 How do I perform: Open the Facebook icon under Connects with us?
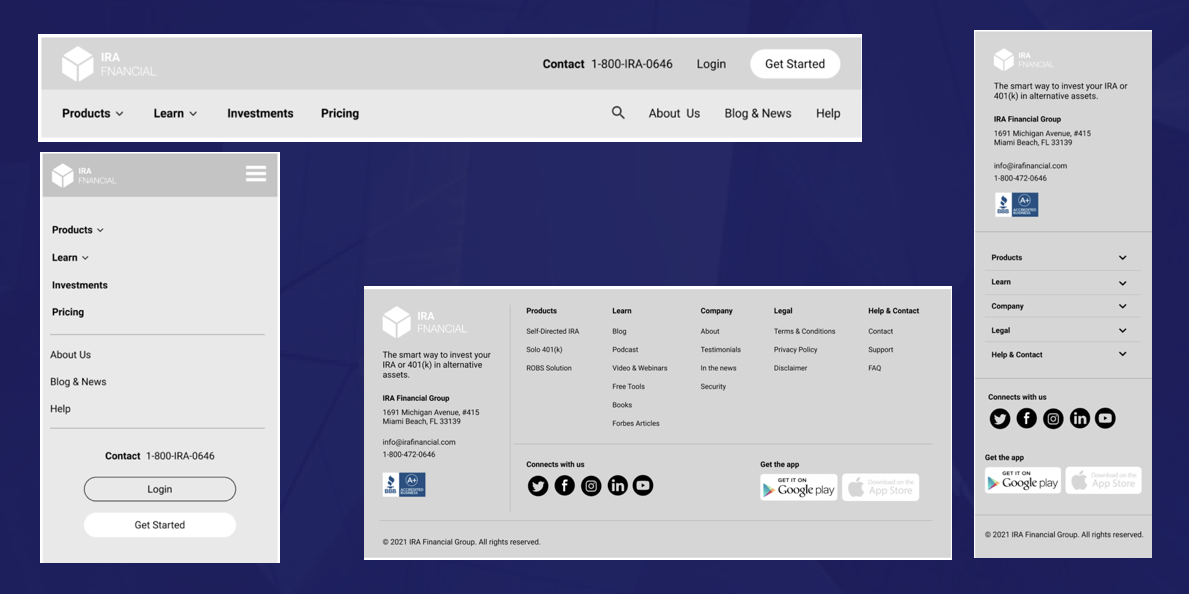pyautogui.click(x=564, y=485)
